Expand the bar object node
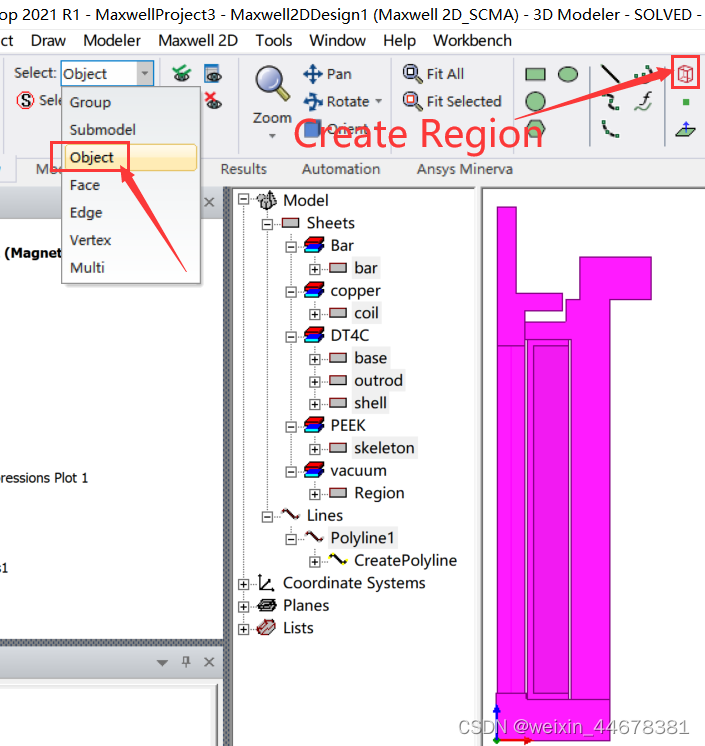 tap(314, 269)
